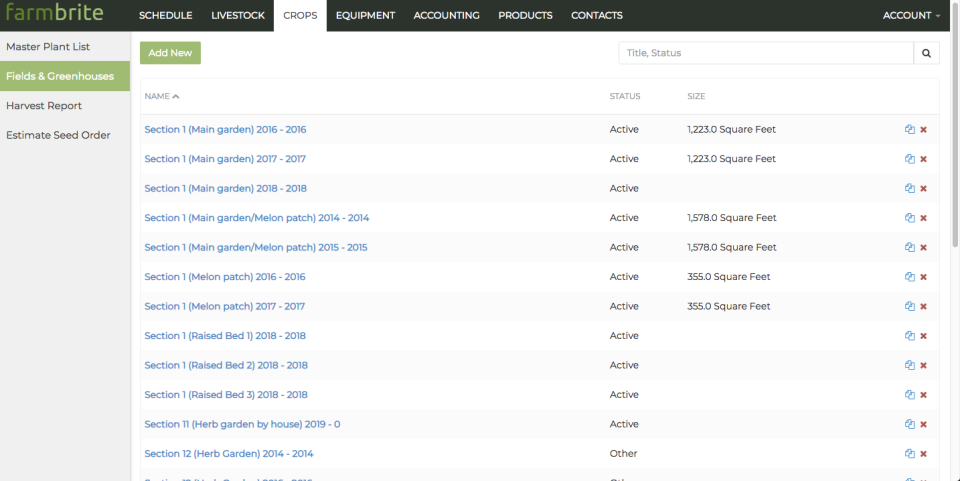Open Section 1 (Main garden/Melon patch) 2014 - 2014 link
The width and height of the screenshot is (960, 481).
tap(257, 217)
